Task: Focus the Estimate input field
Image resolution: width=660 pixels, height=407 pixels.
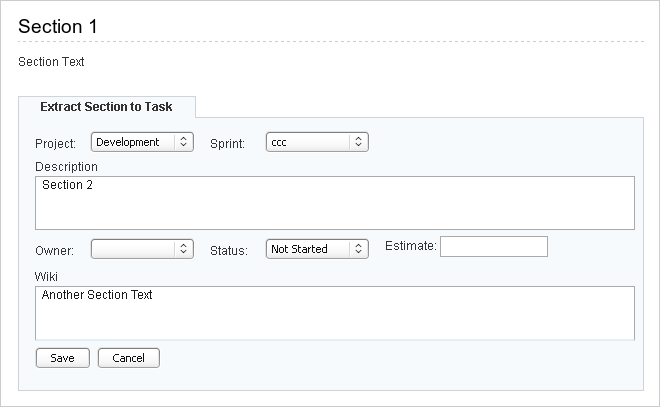Action: (x=494, y=246)
